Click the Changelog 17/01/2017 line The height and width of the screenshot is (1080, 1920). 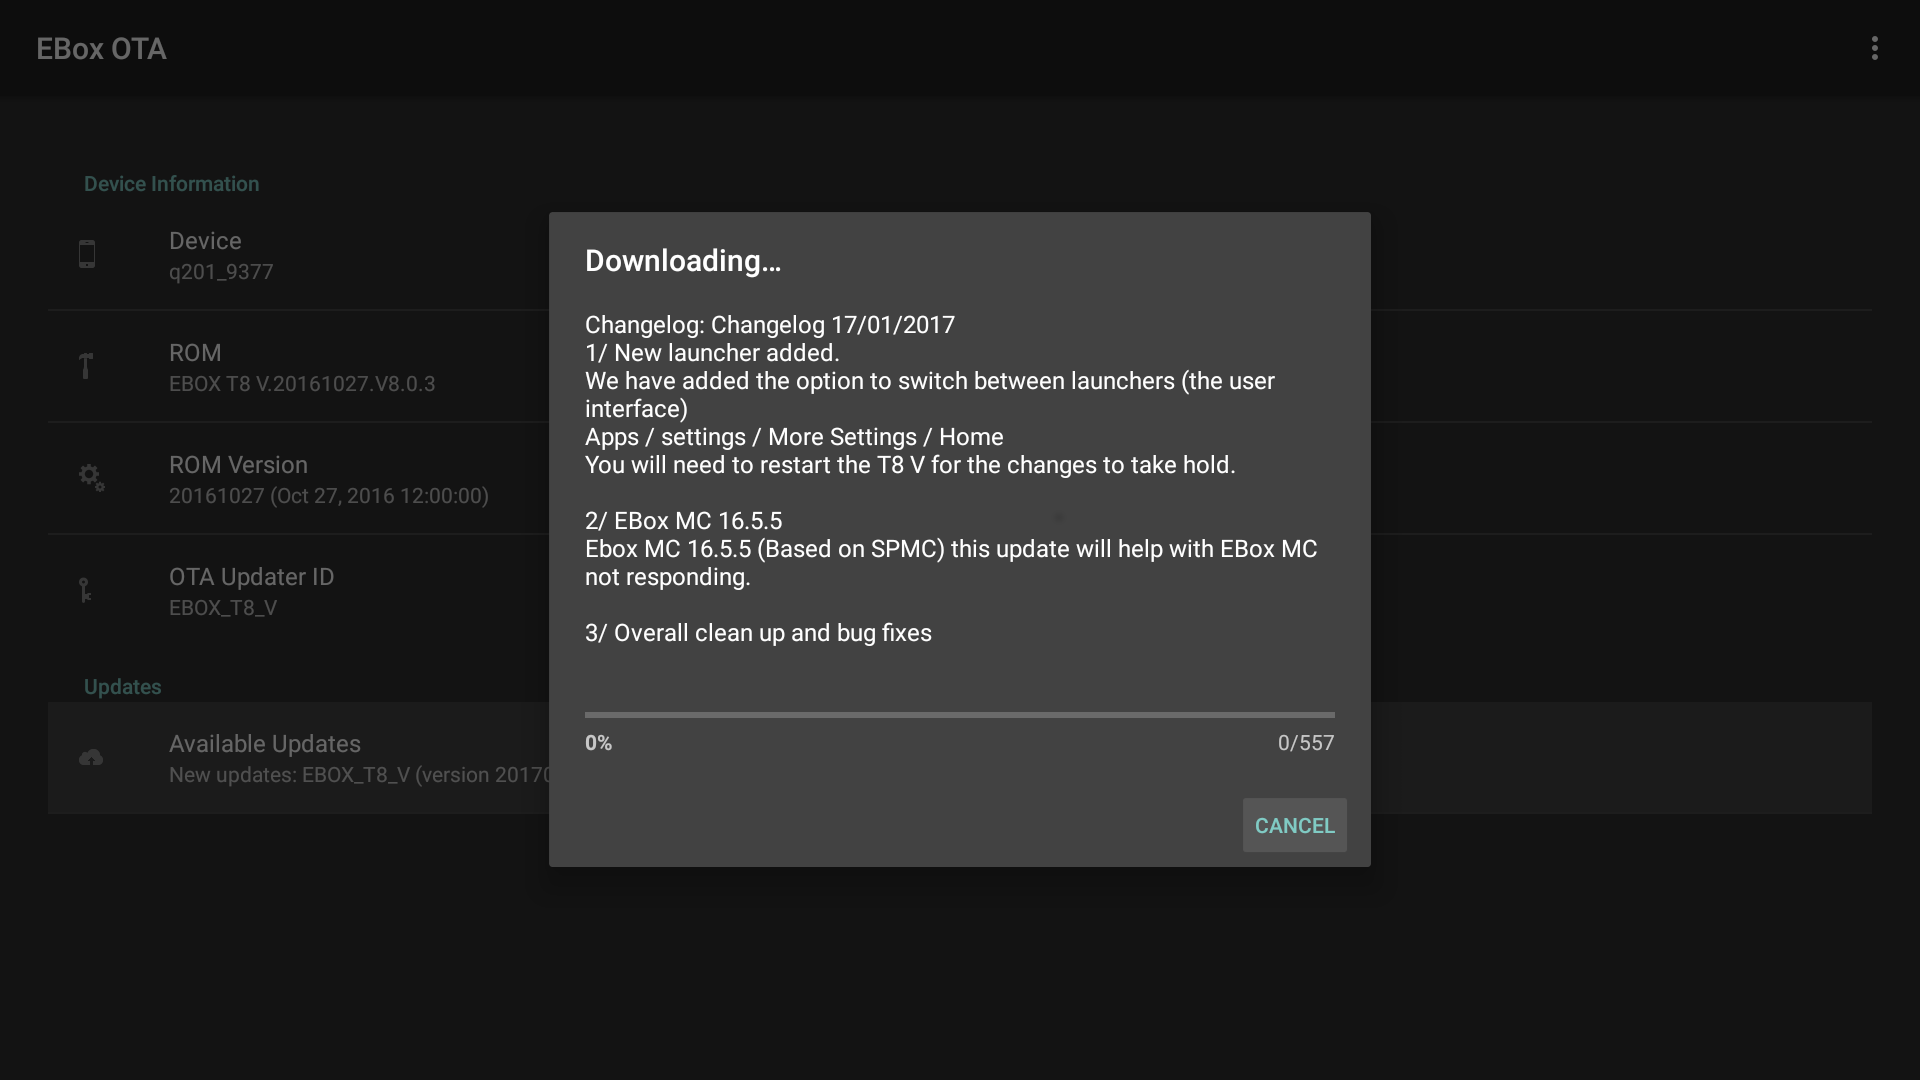[770, 325]
